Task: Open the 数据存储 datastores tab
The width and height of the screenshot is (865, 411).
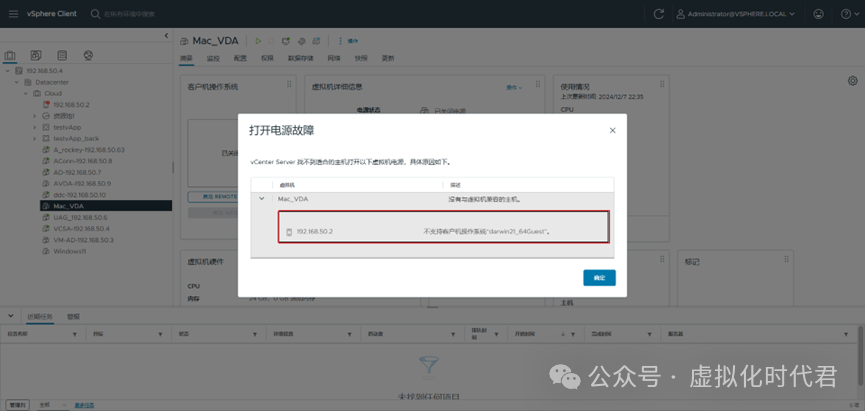Action: (x=301, y=58)
